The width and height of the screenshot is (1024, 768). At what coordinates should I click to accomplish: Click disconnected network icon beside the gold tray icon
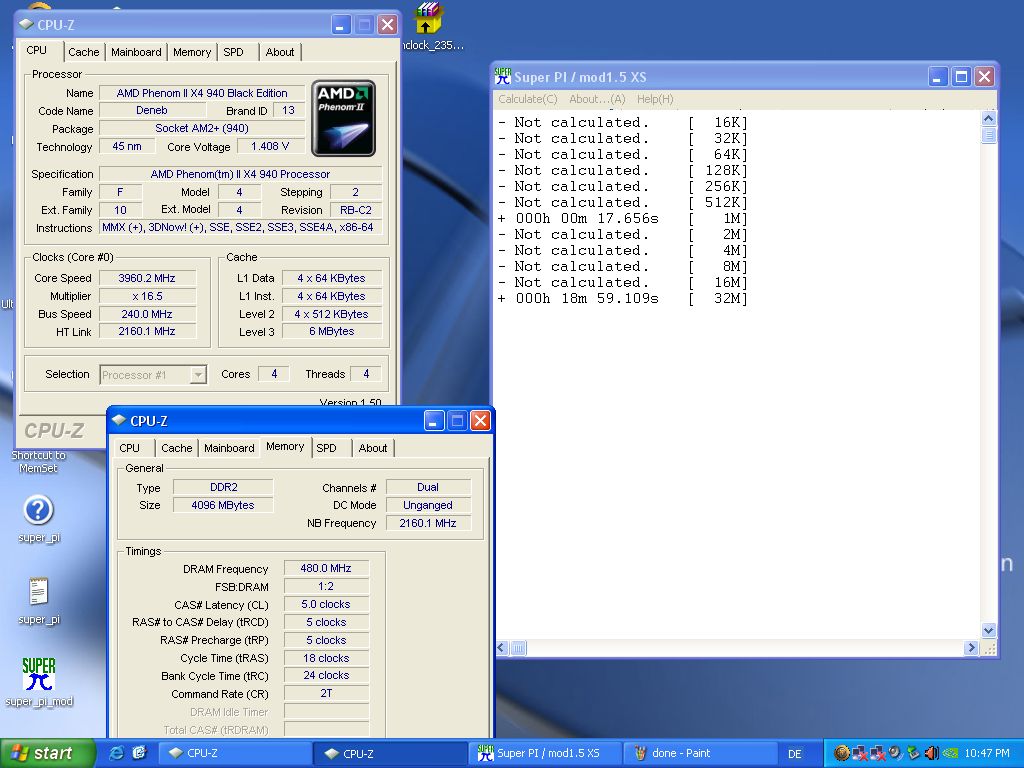[x=859, y=754]
